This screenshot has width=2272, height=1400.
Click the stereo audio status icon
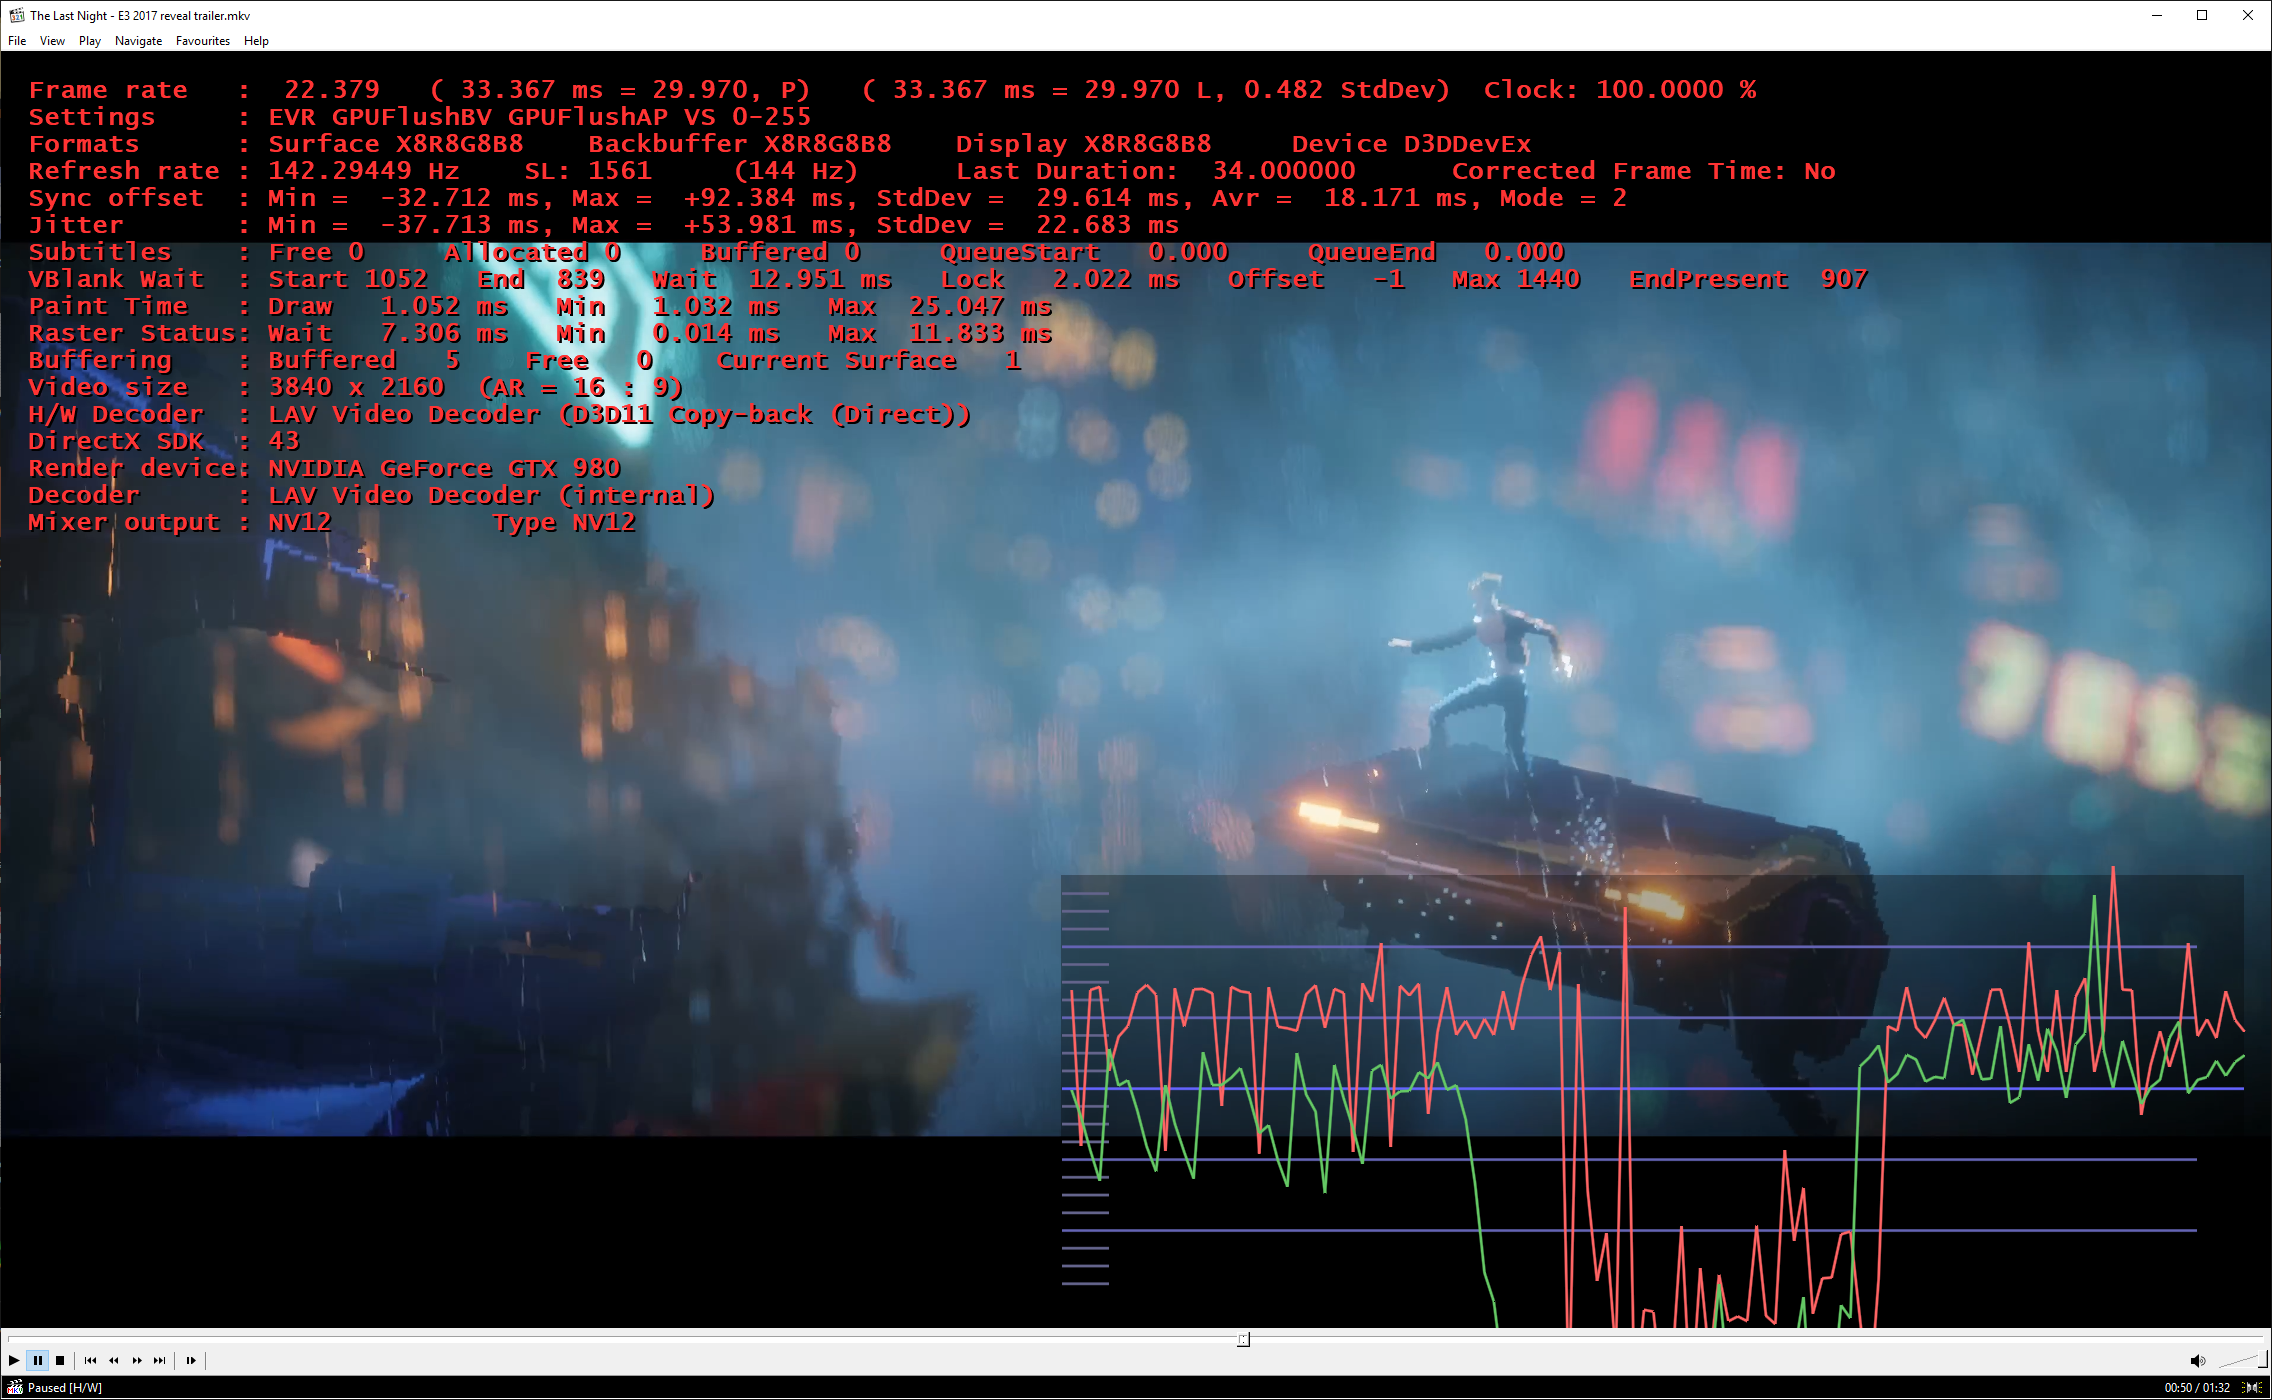tap(2253, 1387)
